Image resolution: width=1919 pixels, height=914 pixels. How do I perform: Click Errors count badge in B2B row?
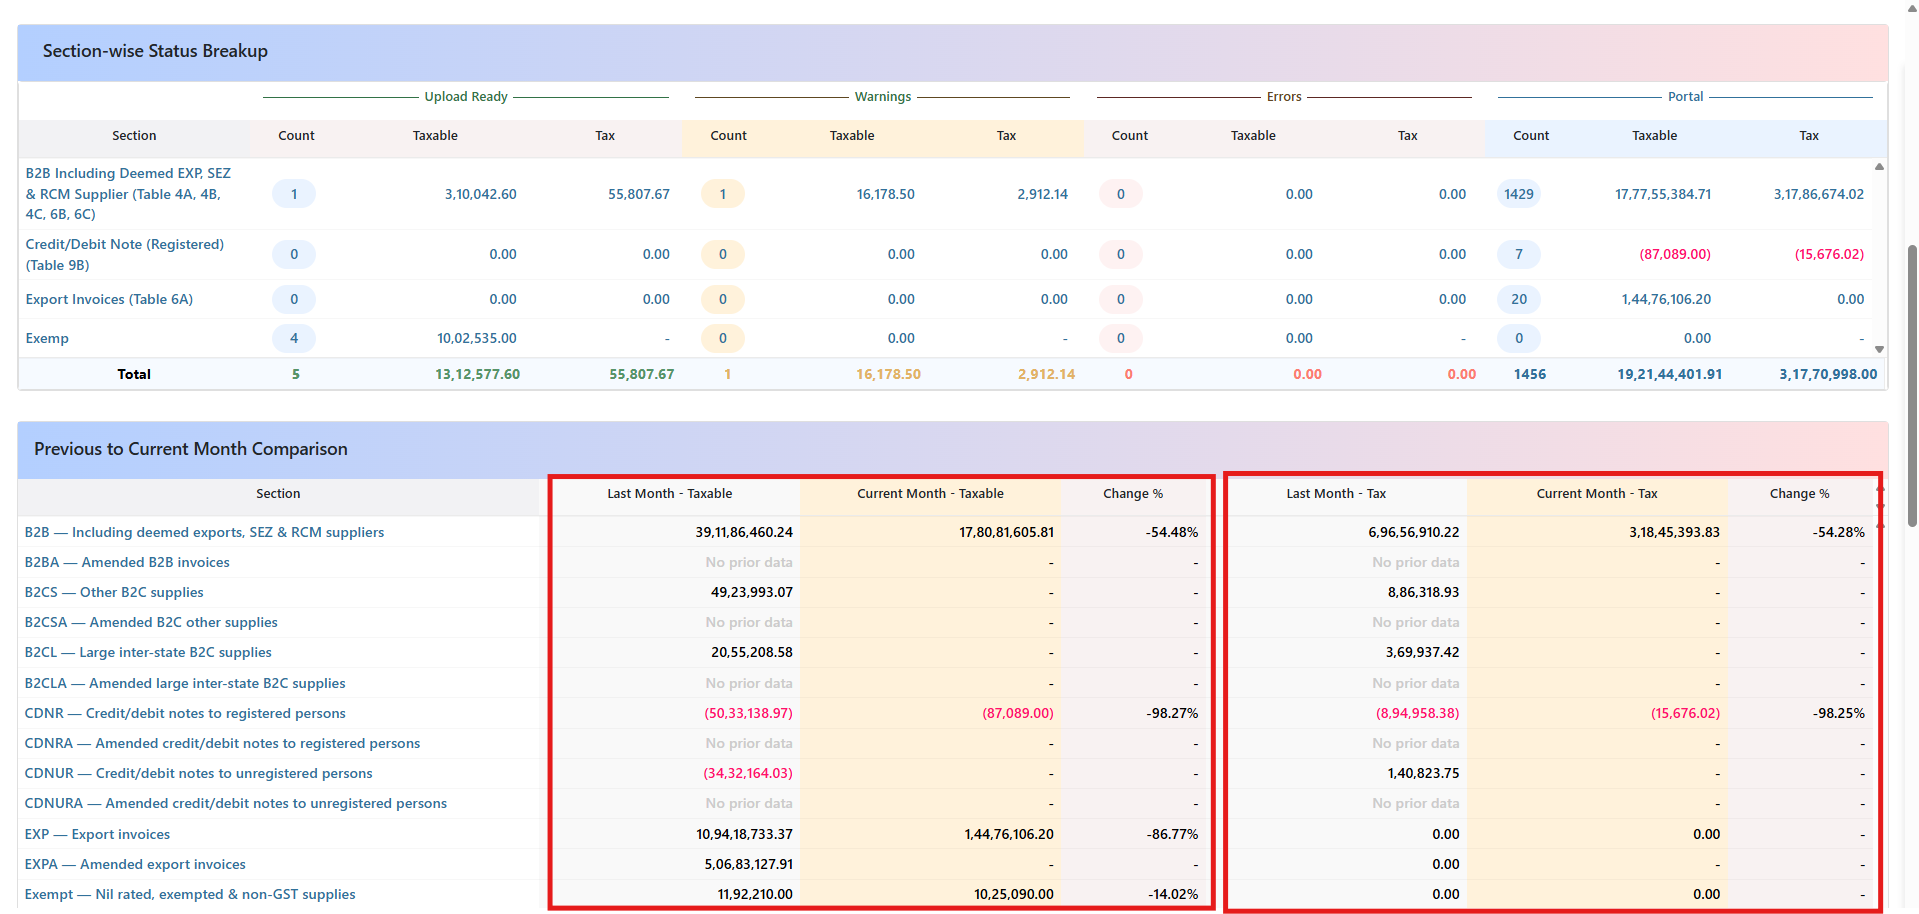coord(1120,194)
